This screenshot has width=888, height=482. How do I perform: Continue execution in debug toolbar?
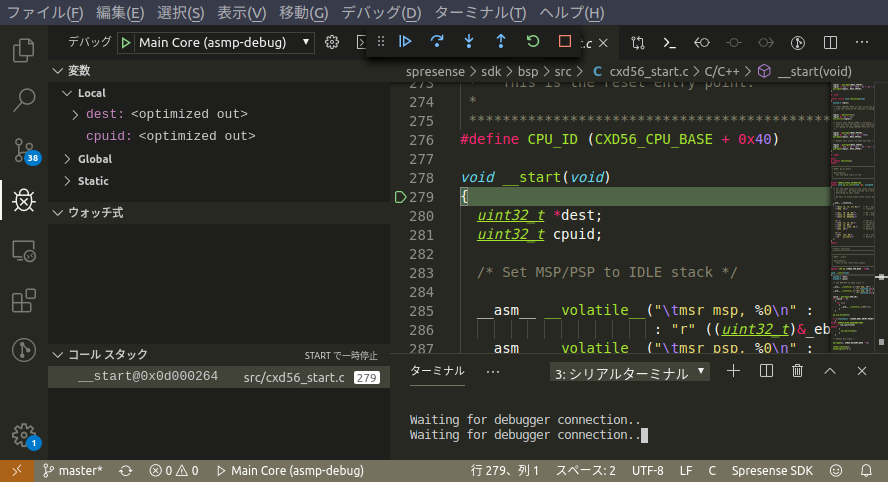405,41
